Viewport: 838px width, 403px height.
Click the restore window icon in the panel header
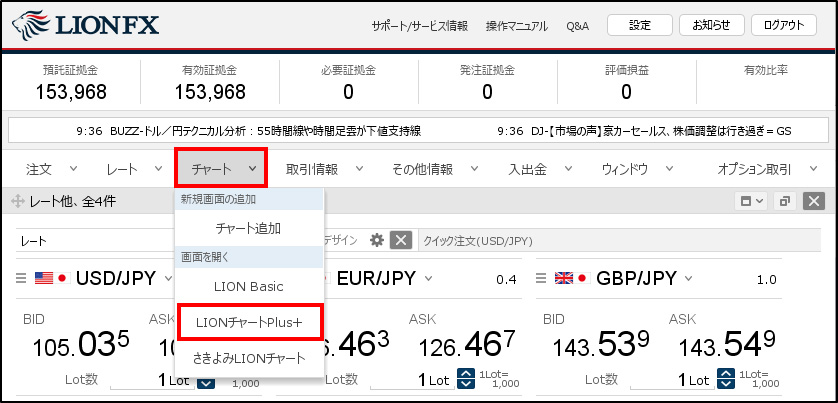click(785, 201)
